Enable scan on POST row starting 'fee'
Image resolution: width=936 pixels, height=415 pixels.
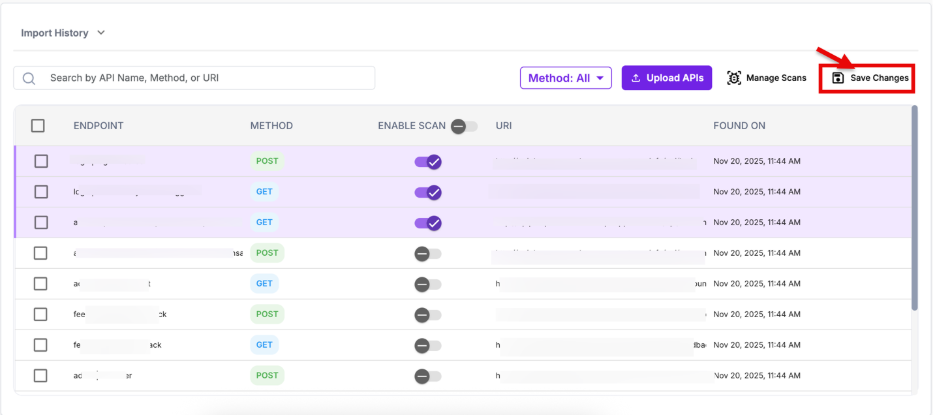[x=428, y=315]
